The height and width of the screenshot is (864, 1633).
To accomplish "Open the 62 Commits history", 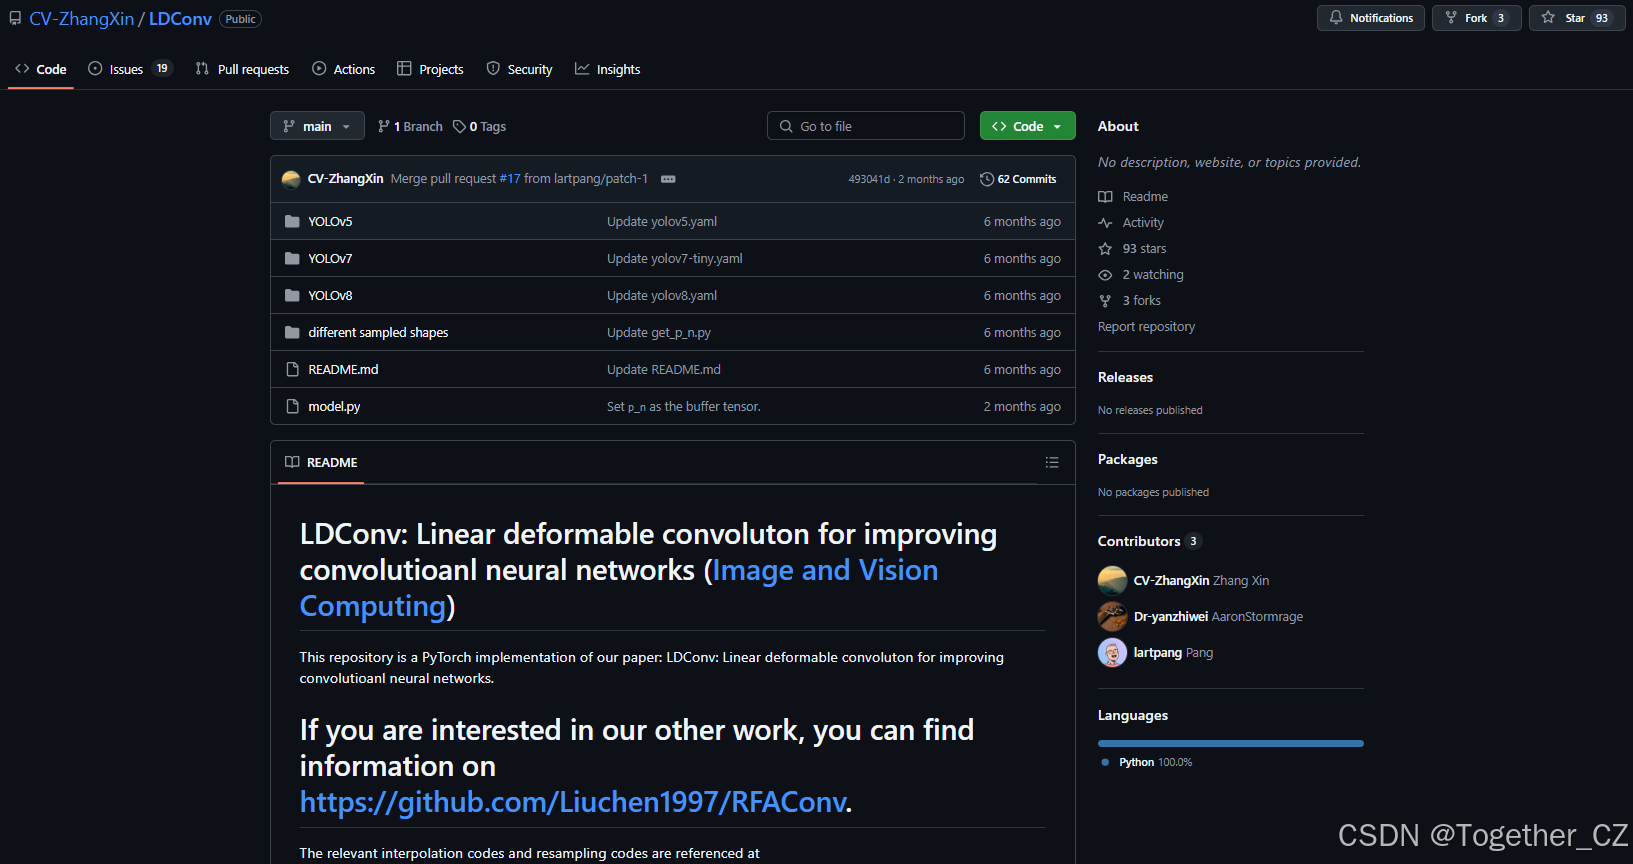I will (x=1018, y=179).
